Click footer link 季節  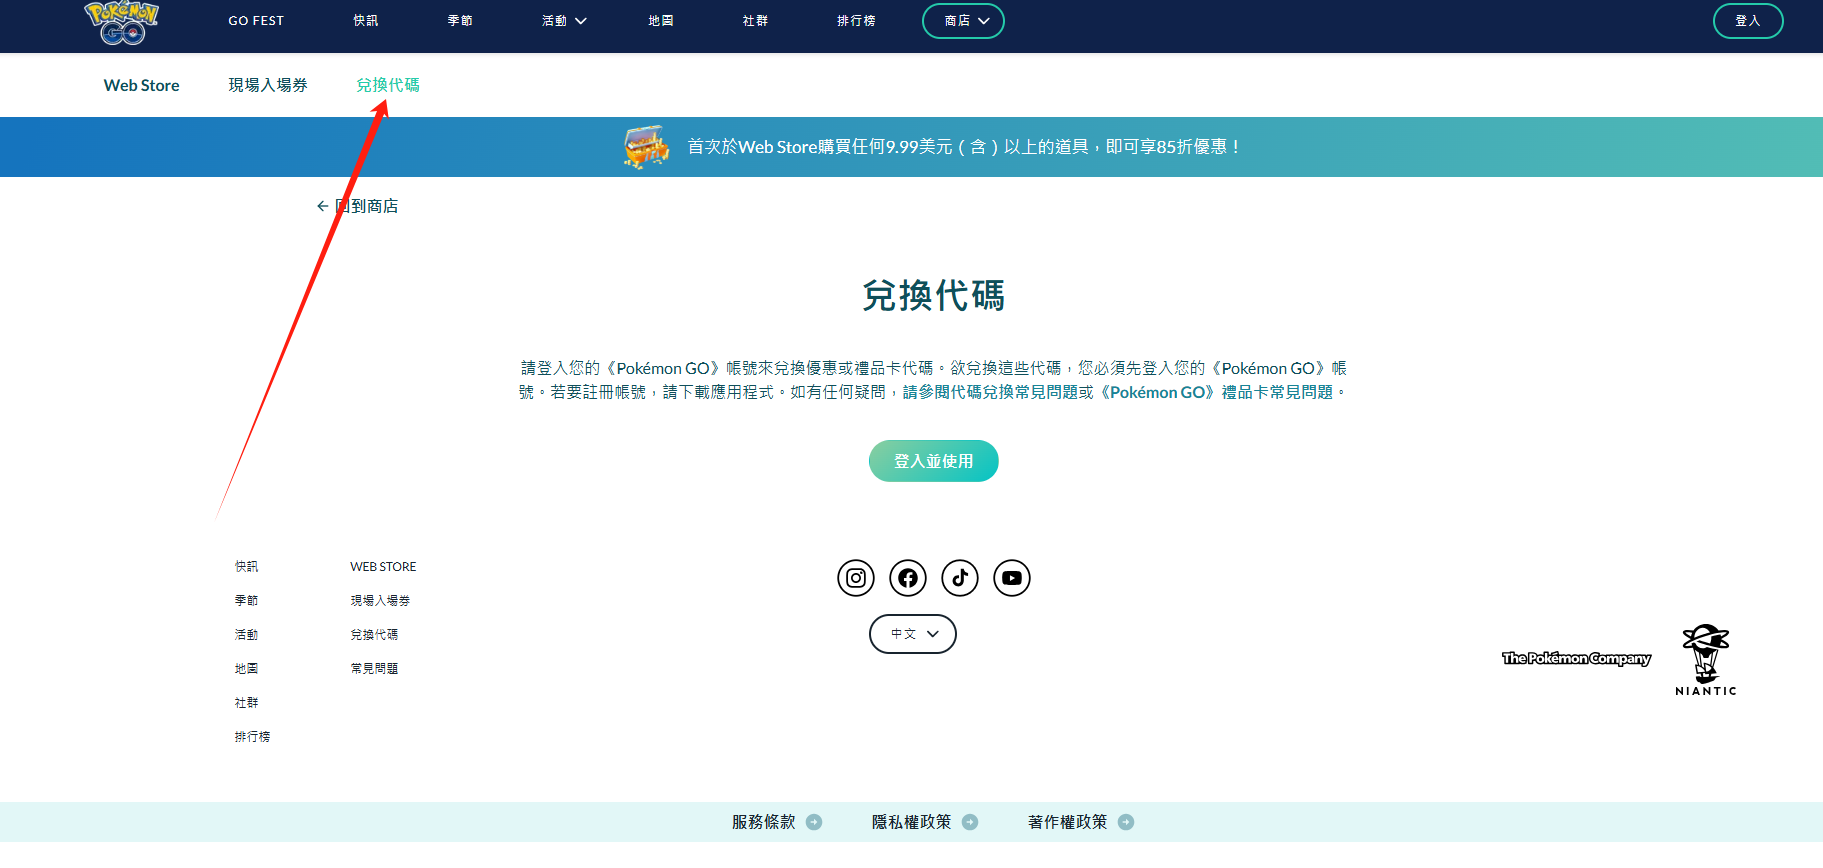click(x=246, y=601)
